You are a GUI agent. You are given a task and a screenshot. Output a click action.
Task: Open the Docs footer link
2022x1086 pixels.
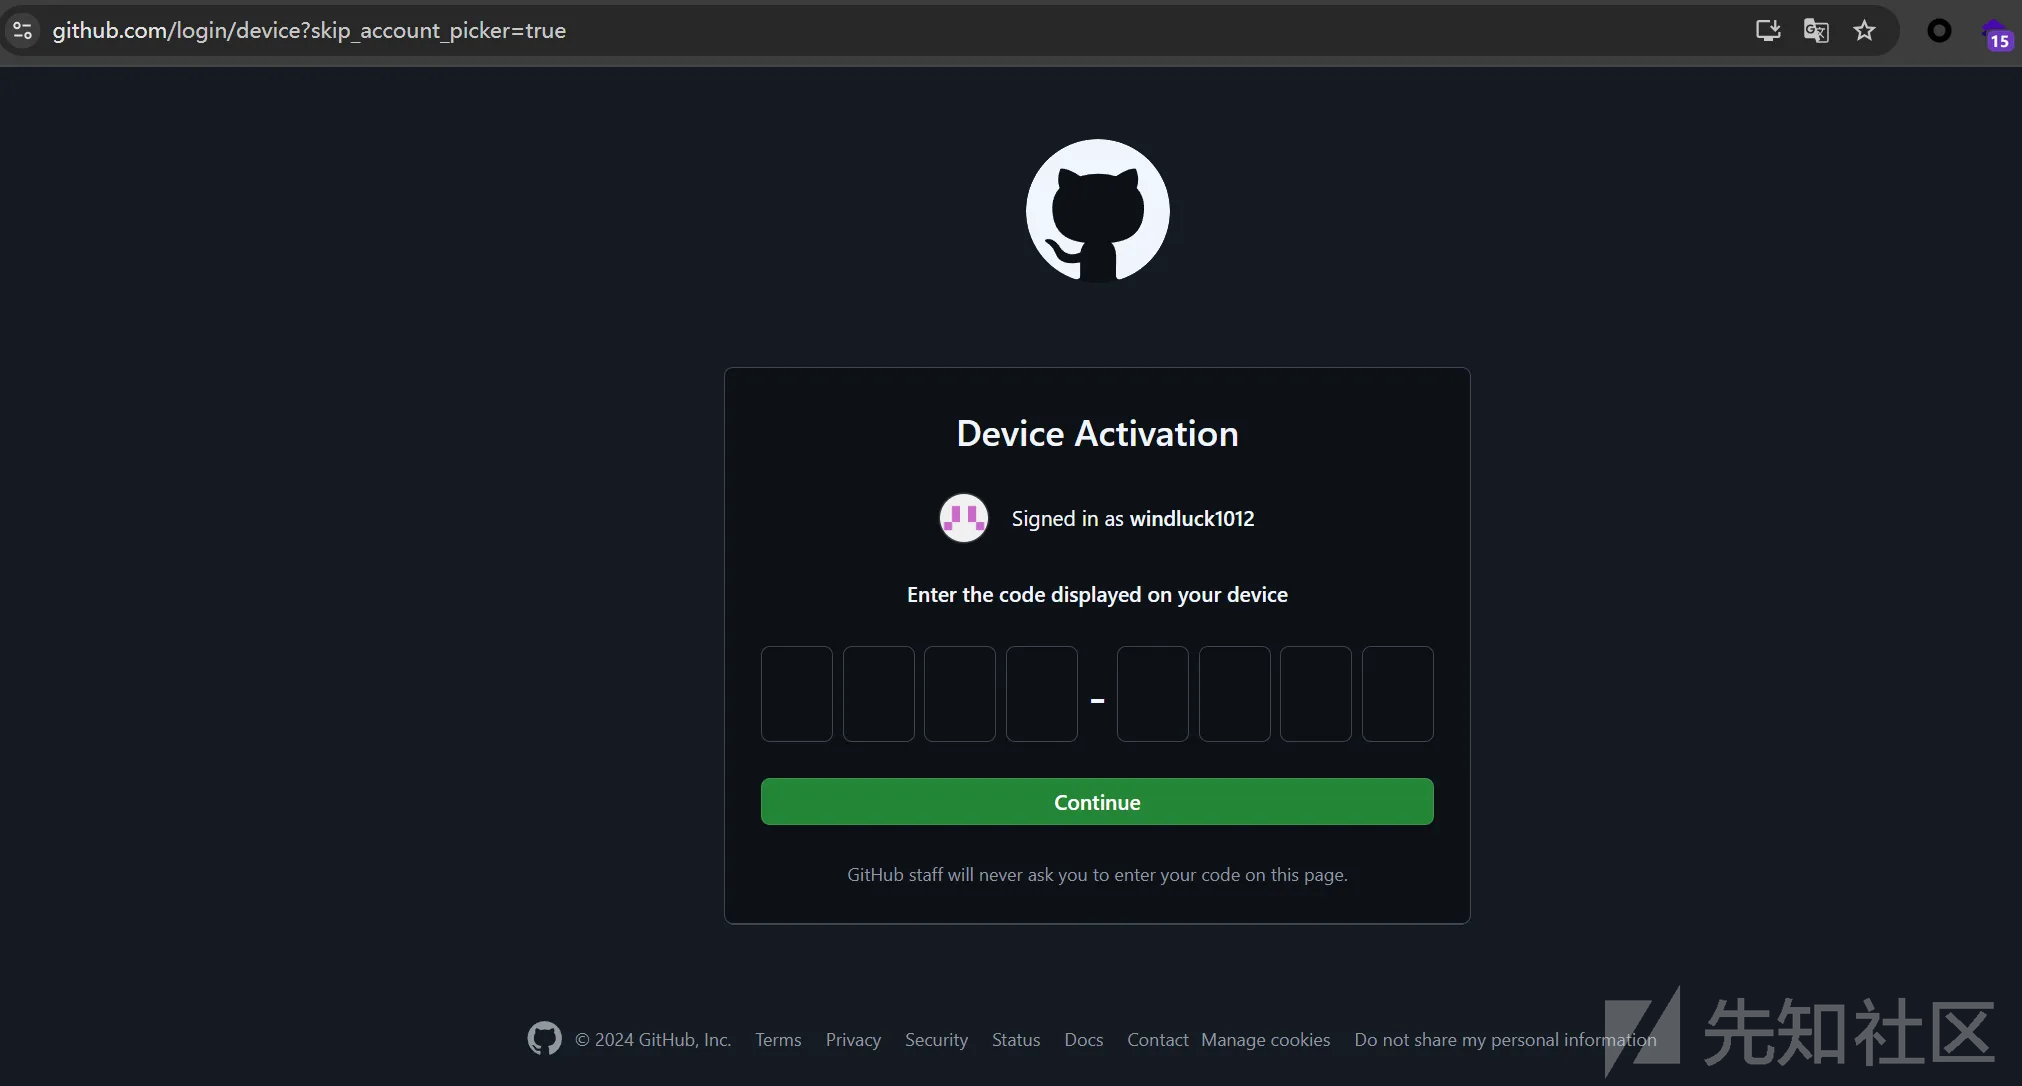1084,1040
